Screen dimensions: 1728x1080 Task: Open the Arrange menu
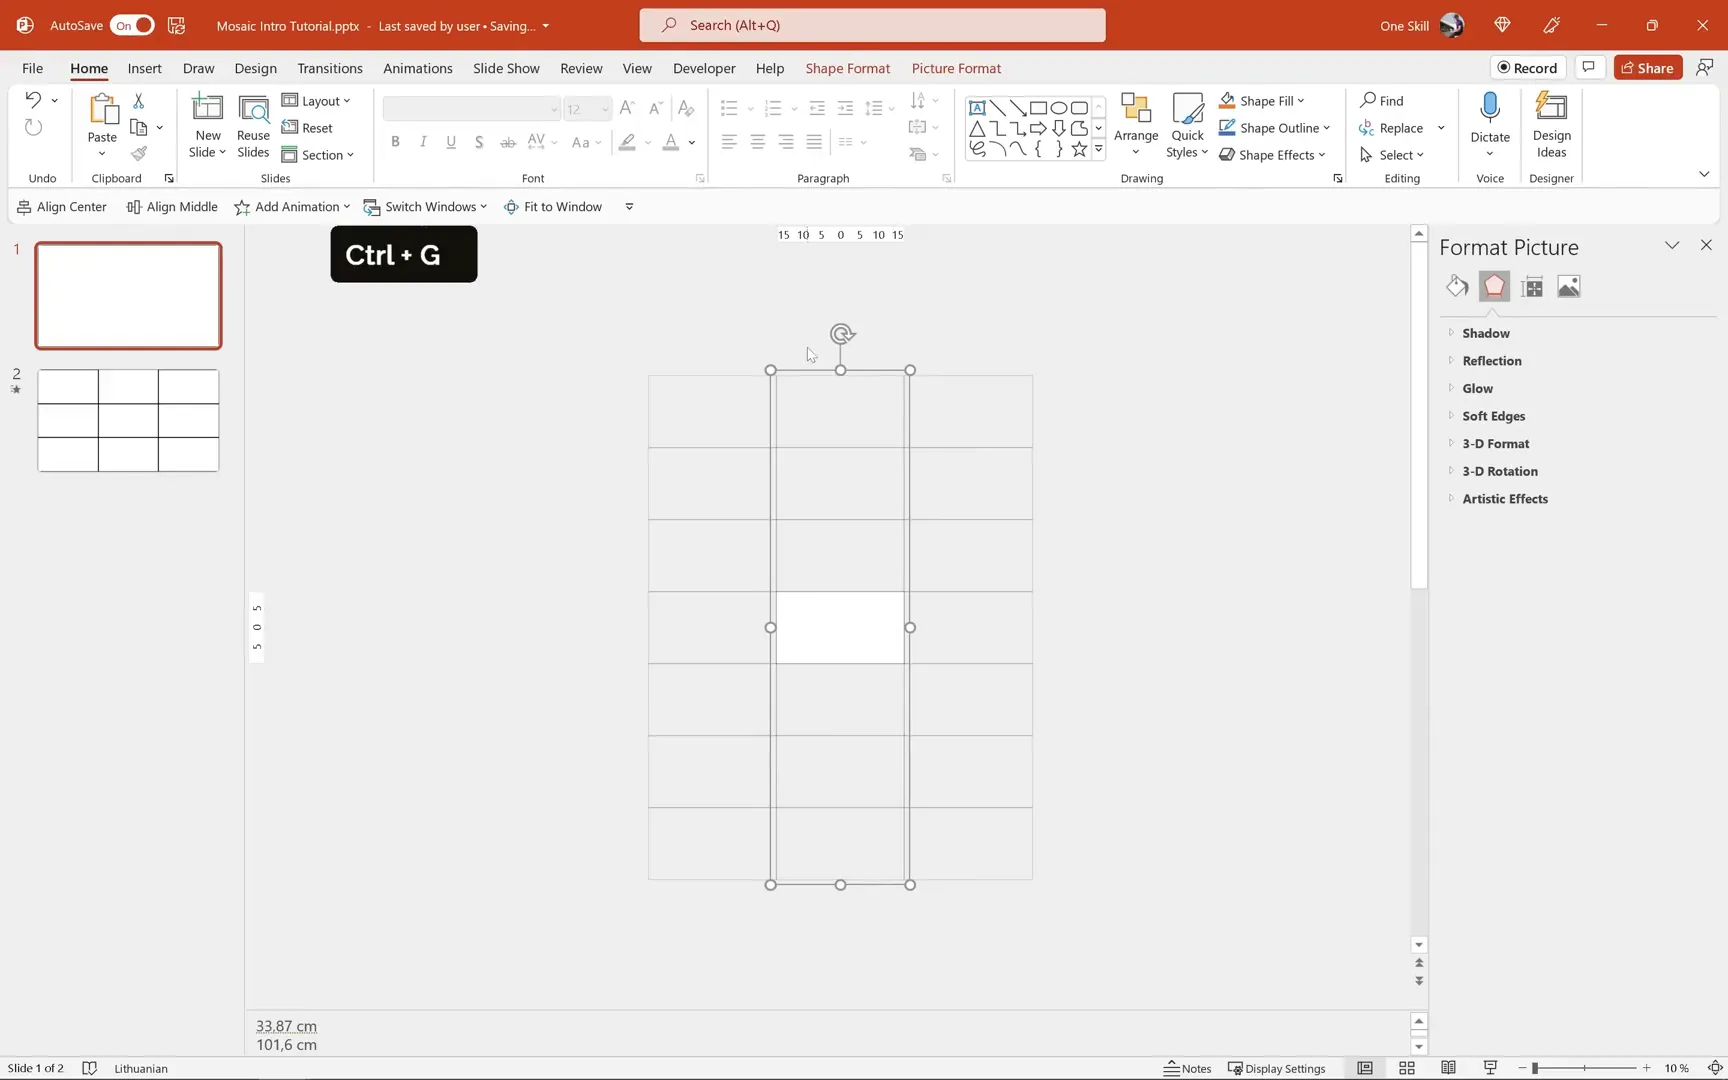1136,125
